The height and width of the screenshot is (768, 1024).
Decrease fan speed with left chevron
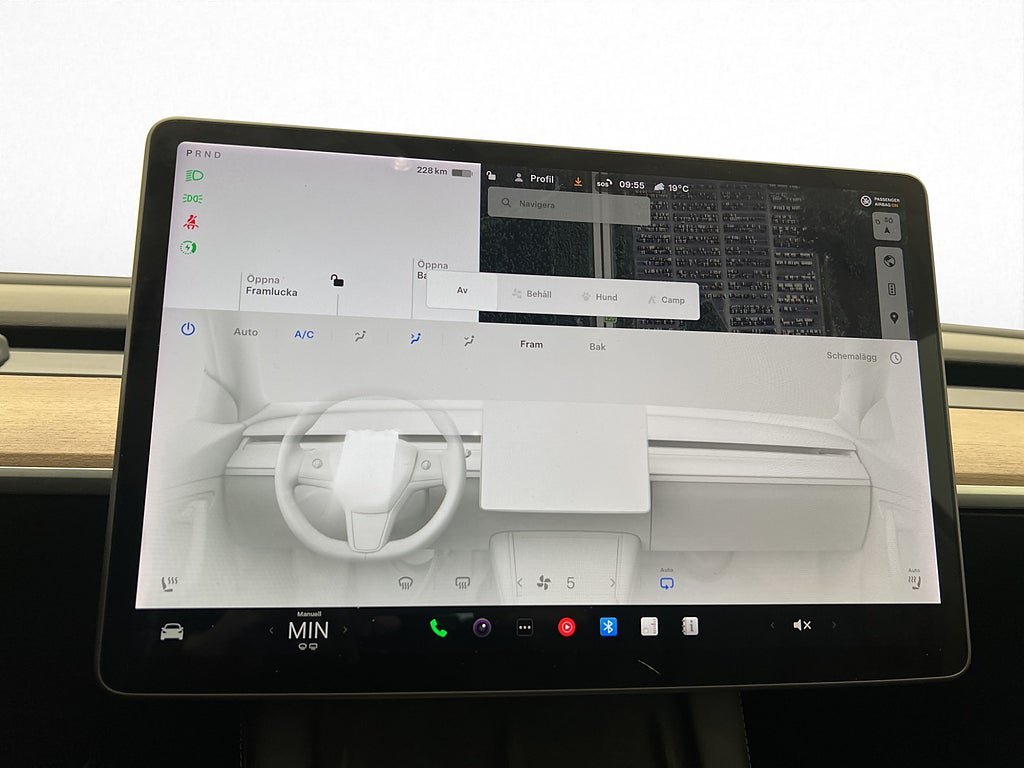click(519, 582)
